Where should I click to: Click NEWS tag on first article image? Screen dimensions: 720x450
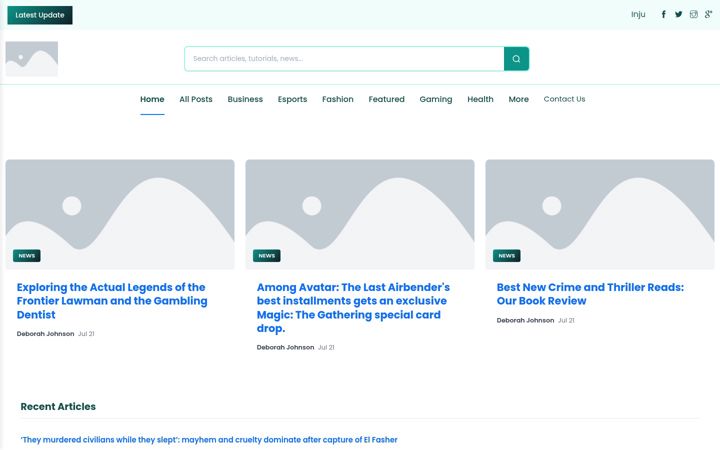[x=27, y=256]
